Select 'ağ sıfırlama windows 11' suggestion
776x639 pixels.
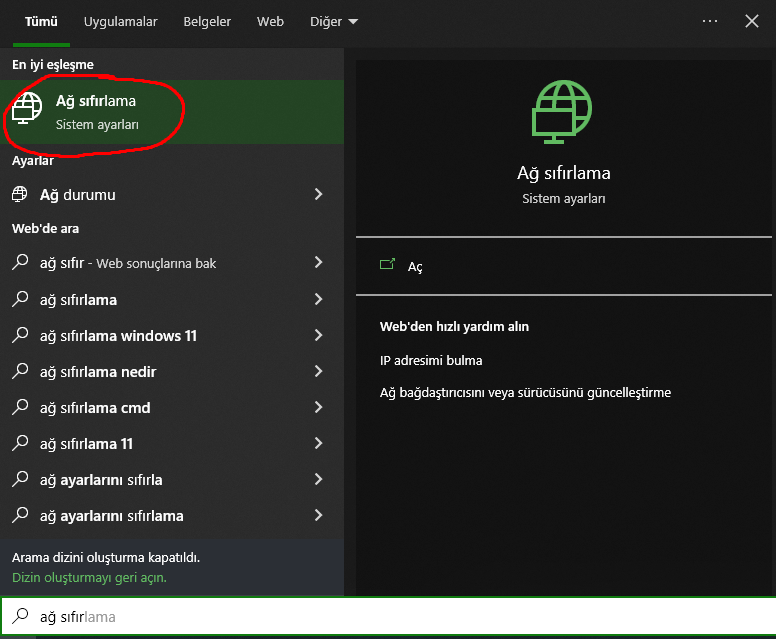pos(172,335)
